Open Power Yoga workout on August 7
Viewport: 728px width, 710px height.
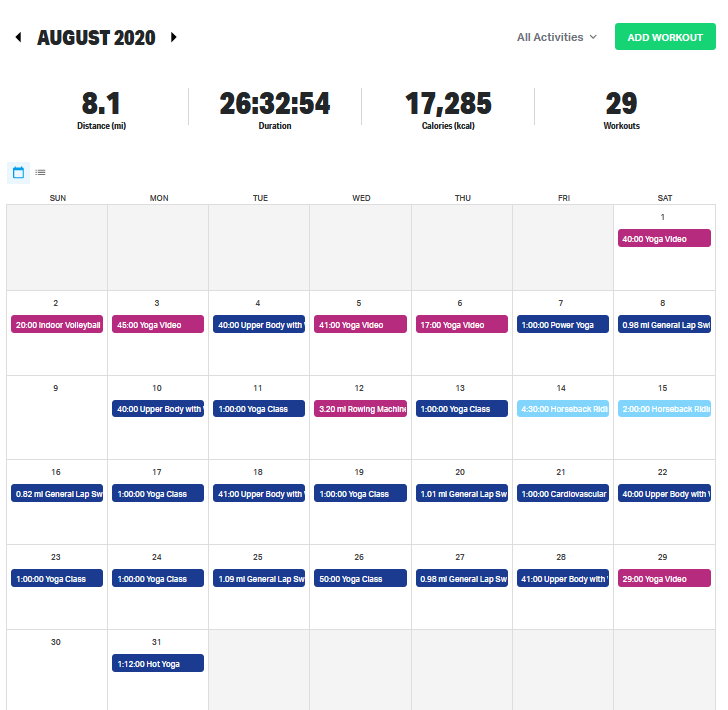click(563, 325)
